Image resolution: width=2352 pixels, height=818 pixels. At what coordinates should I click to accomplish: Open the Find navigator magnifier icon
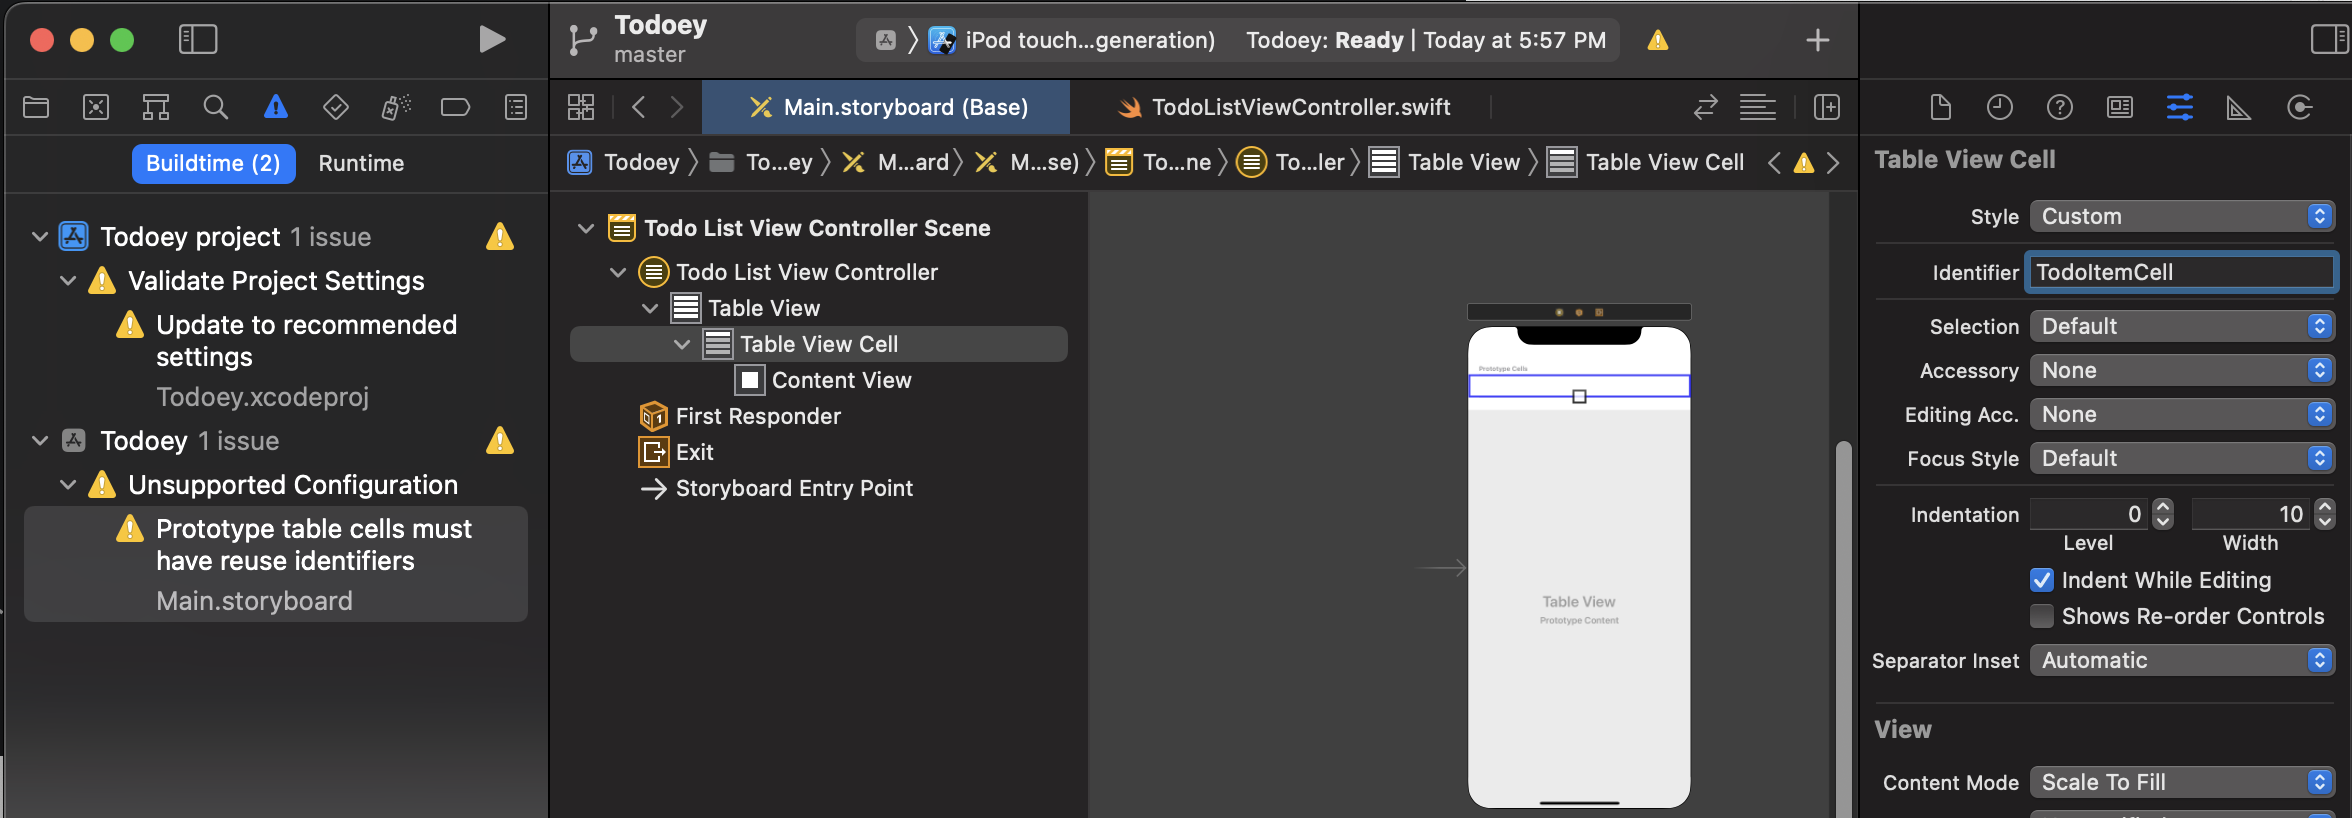(x=216, y=107)
